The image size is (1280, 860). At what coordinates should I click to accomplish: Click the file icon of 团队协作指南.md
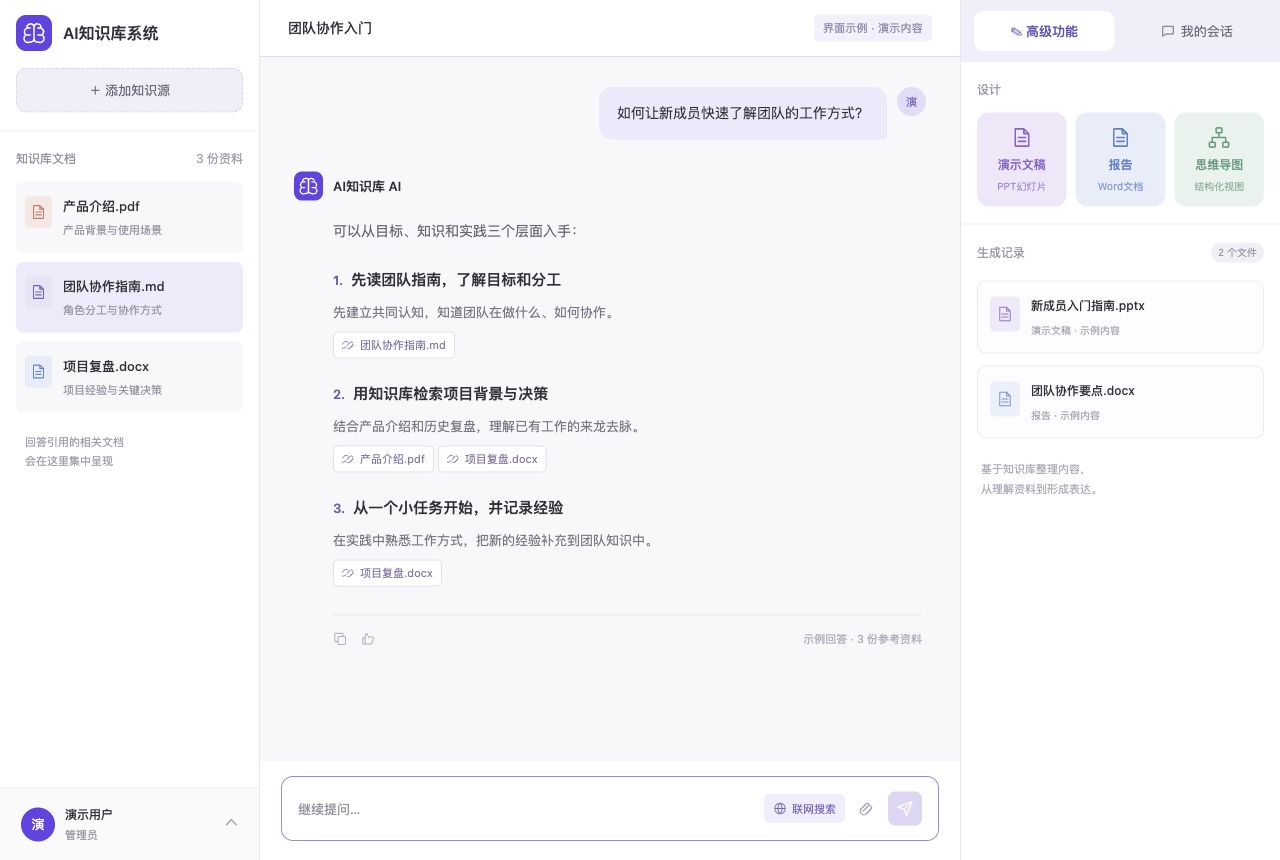38,292
